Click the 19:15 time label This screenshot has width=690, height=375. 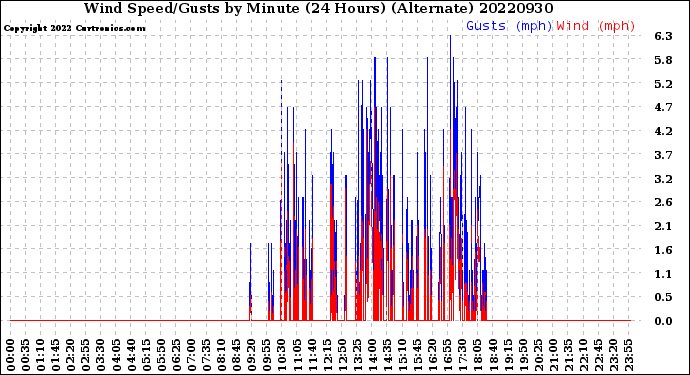point(507,355)
